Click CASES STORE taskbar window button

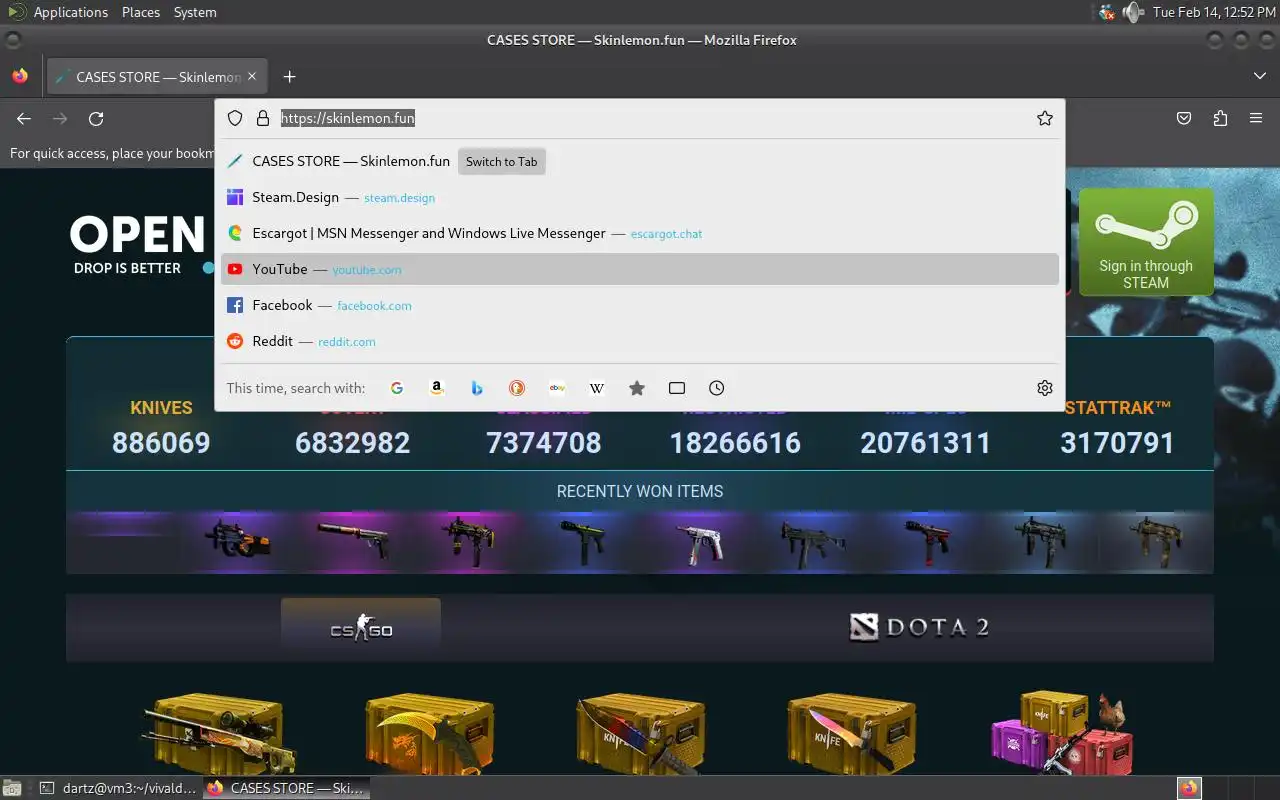click(287, 788)
